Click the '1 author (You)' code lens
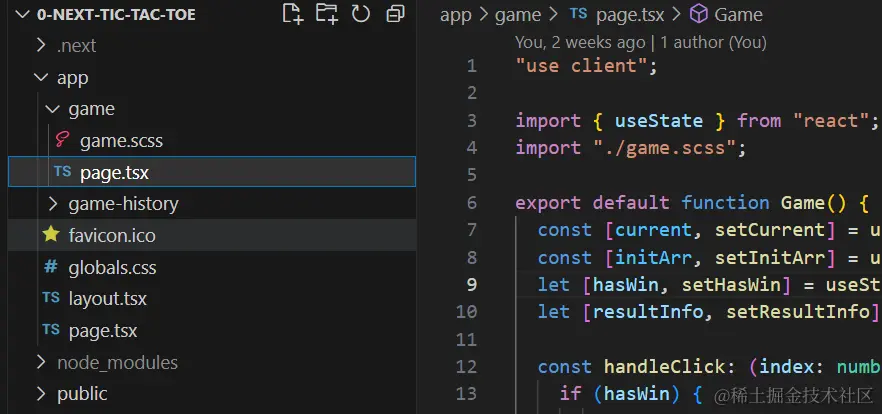The height and width of the screenshot is (414, 882). pyautogui.click(x=713, y=42)
